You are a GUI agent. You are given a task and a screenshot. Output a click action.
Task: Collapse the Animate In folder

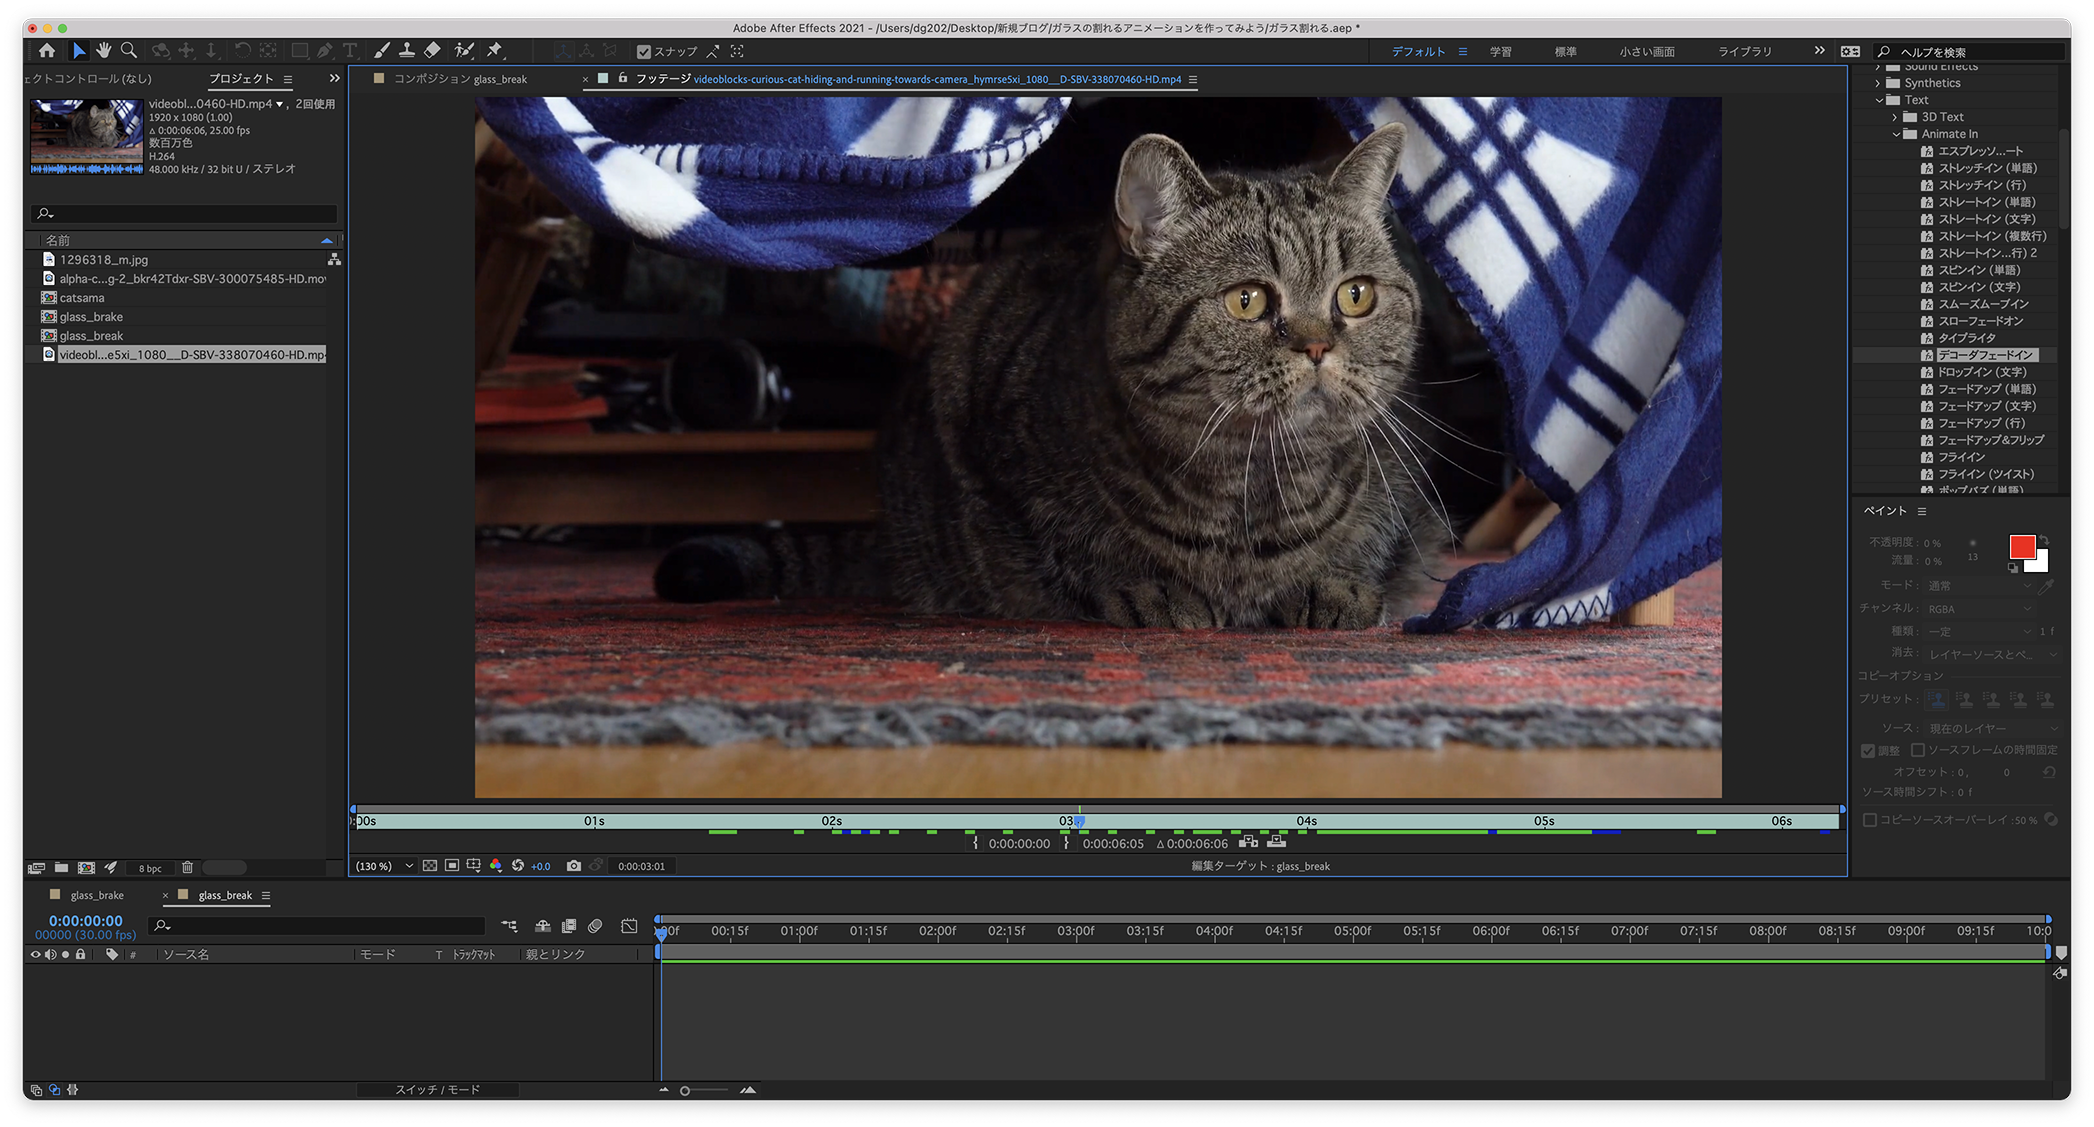tap(1896, 134)
